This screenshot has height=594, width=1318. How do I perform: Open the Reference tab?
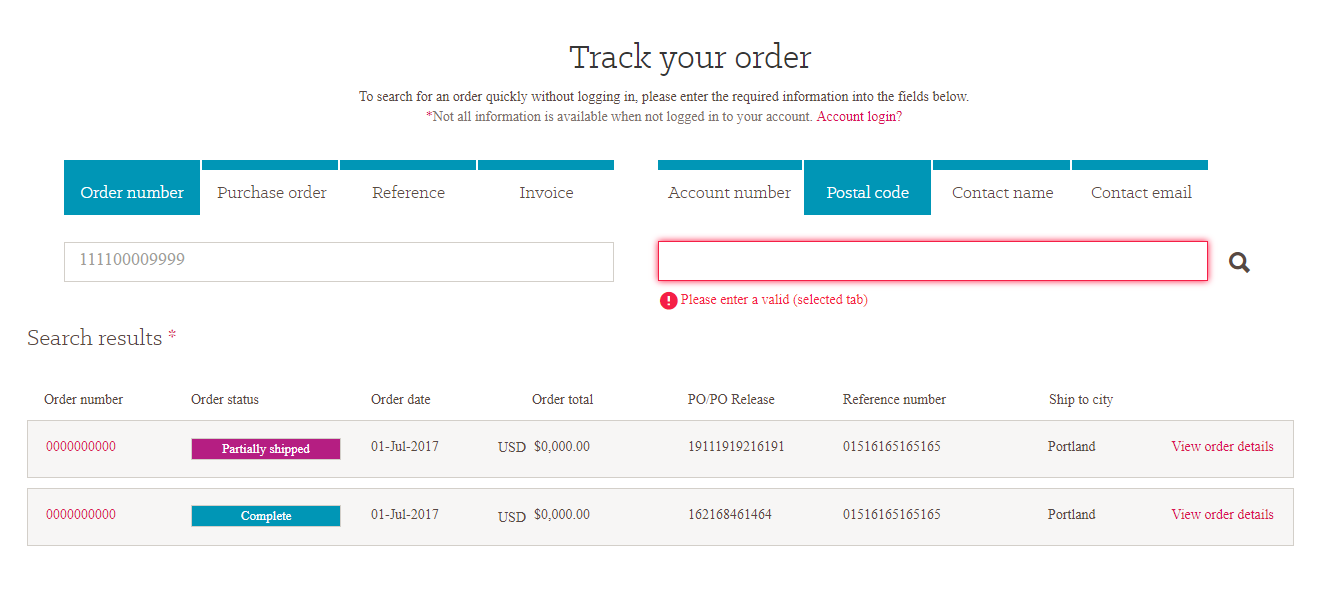click(x=408, y=192)
